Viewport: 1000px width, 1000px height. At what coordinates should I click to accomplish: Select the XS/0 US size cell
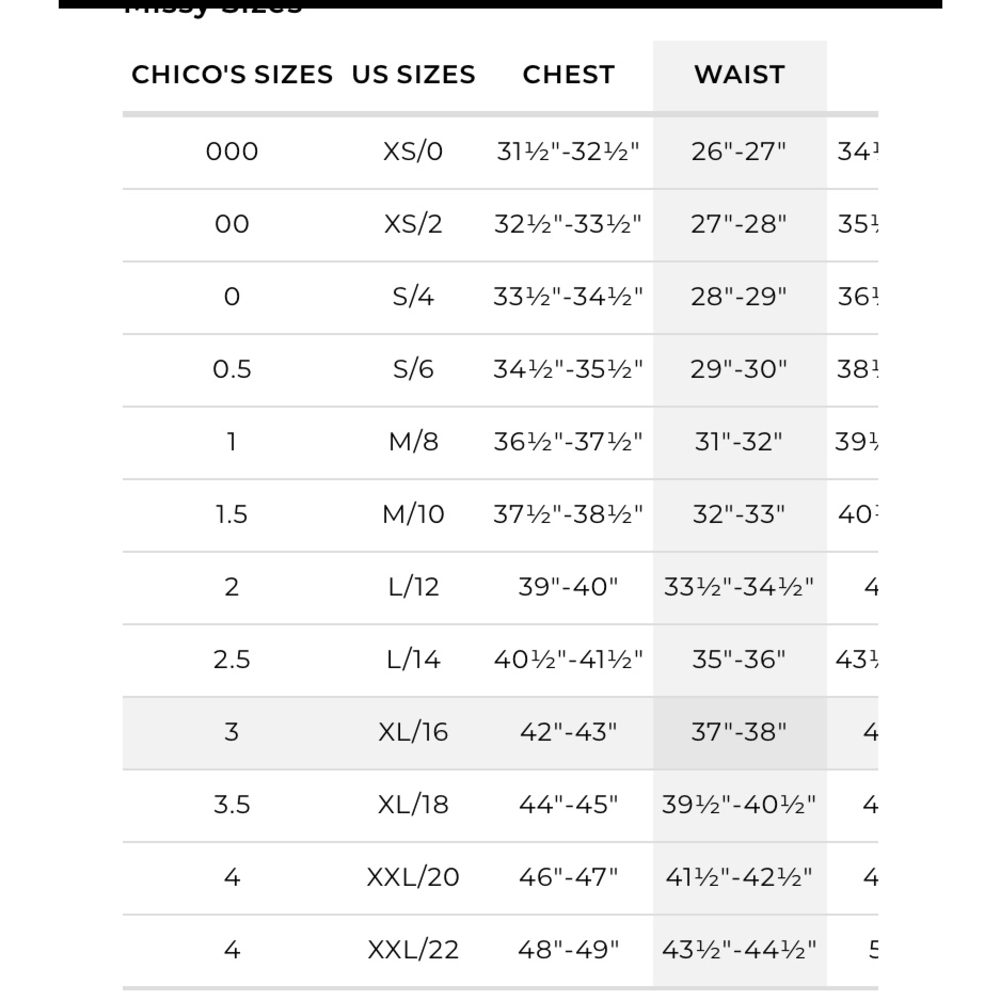click(413, 152)
